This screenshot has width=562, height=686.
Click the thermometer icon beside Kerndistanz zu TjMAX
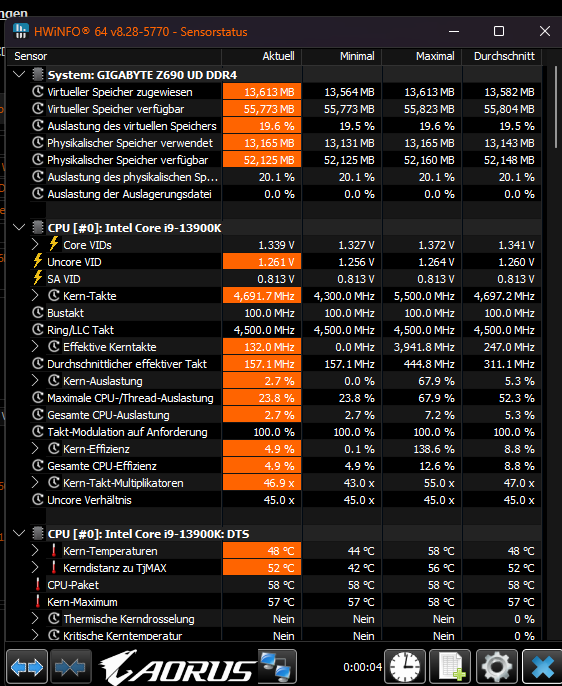pos(54,567)
